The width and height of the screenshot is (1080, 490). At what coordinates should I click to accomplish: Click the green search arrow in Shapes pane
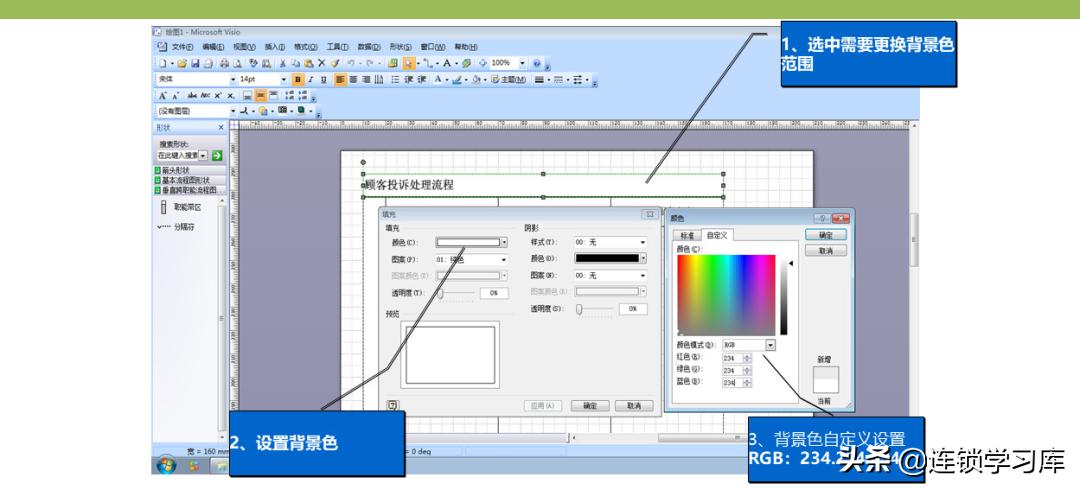pos(217,156)
